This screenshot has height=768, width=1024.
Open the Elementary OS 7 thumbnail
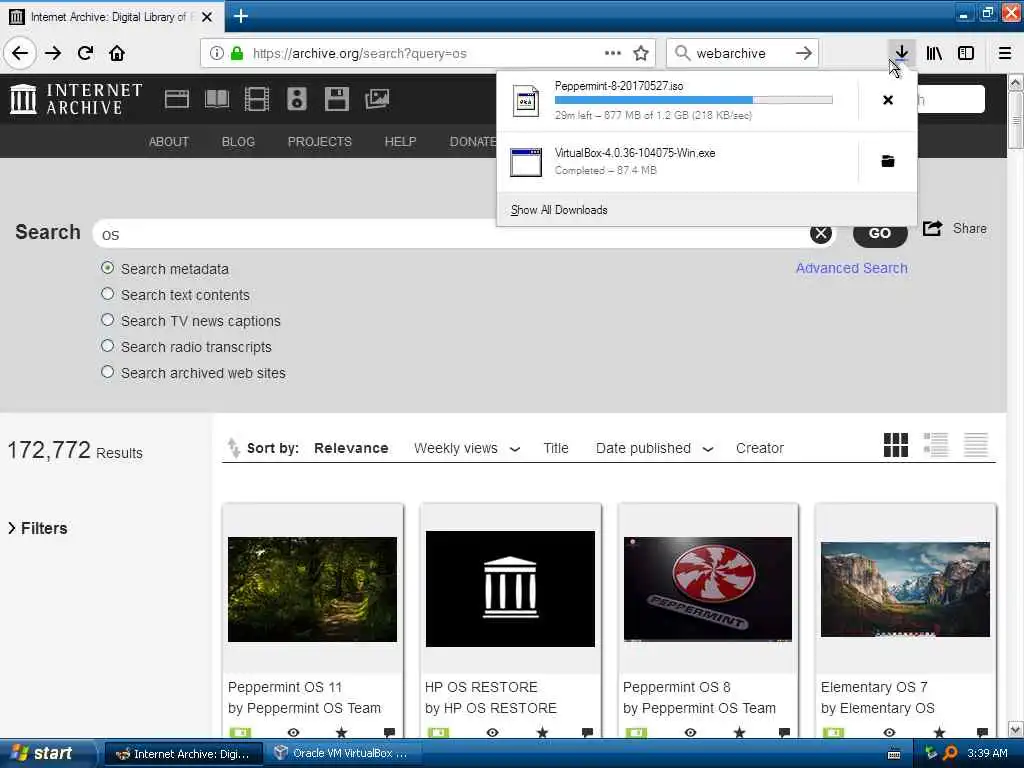[905, 589]
